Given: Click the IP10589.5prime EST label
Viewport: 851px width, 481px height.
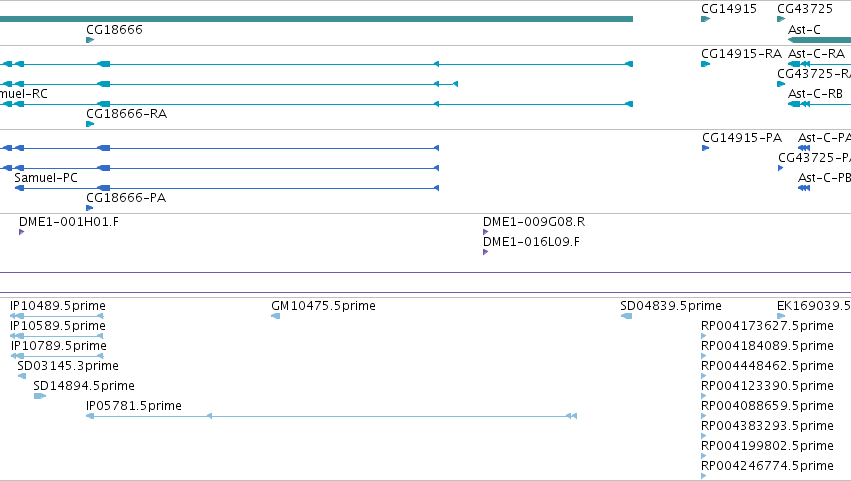Looking at the screenshot, I should (58, 326).
